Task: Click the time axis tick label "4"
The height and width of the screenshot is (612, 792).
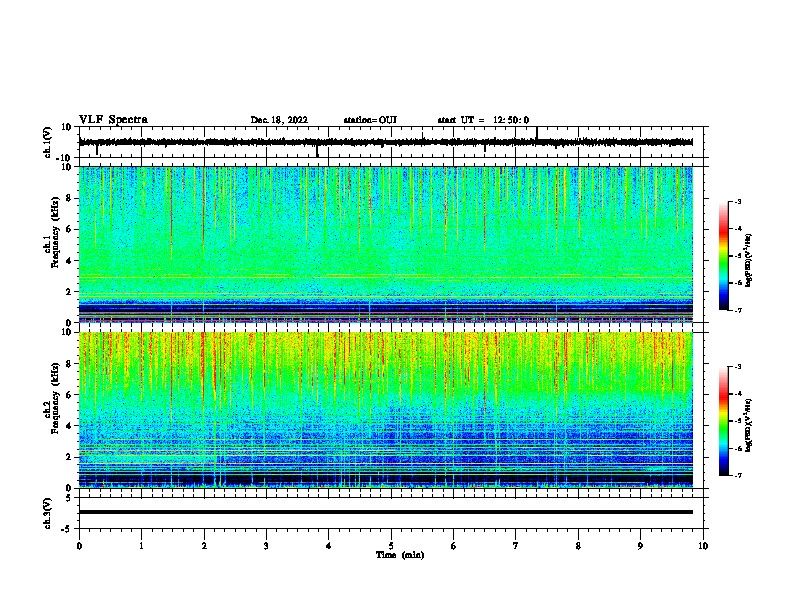Action: pos(329,546)
